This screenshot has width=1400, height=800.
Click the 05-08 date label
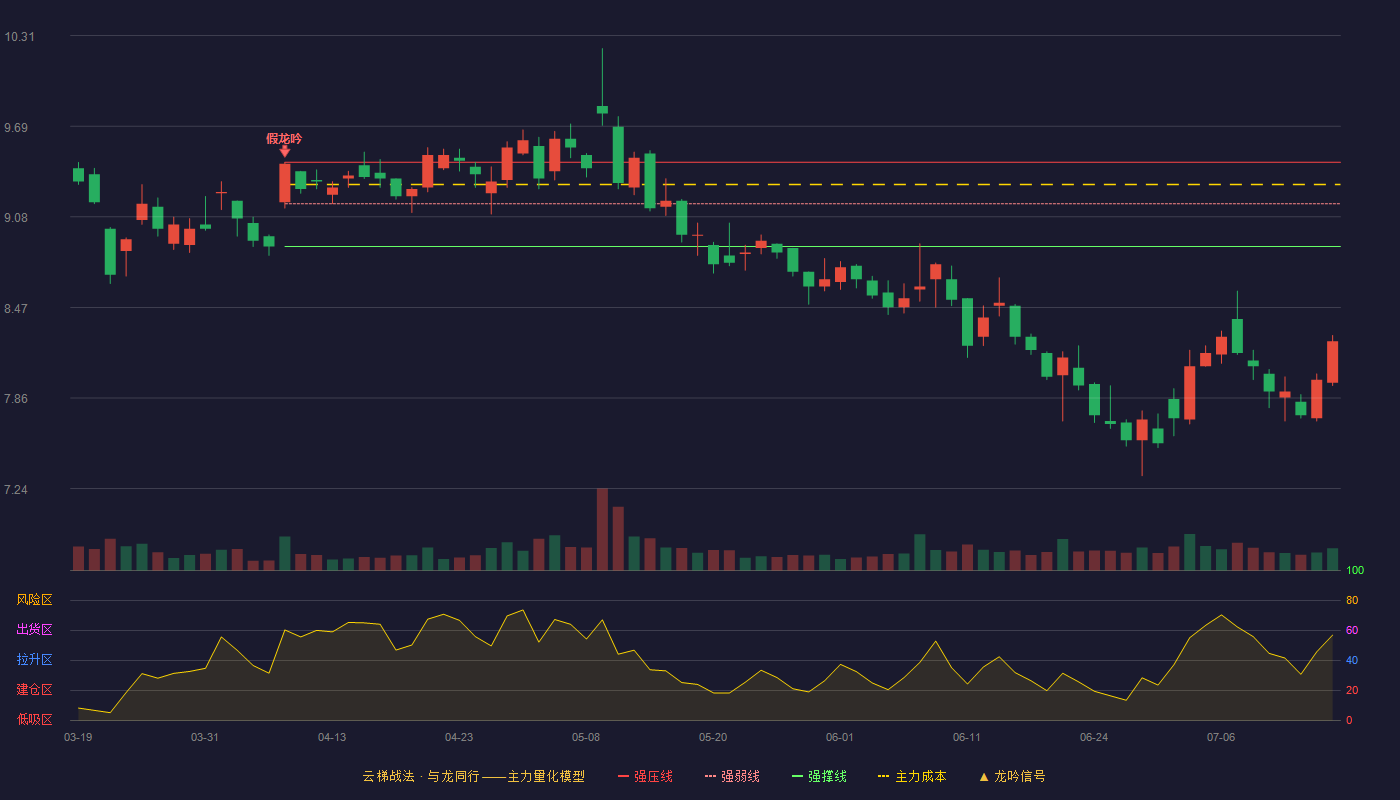click(586, 737)
